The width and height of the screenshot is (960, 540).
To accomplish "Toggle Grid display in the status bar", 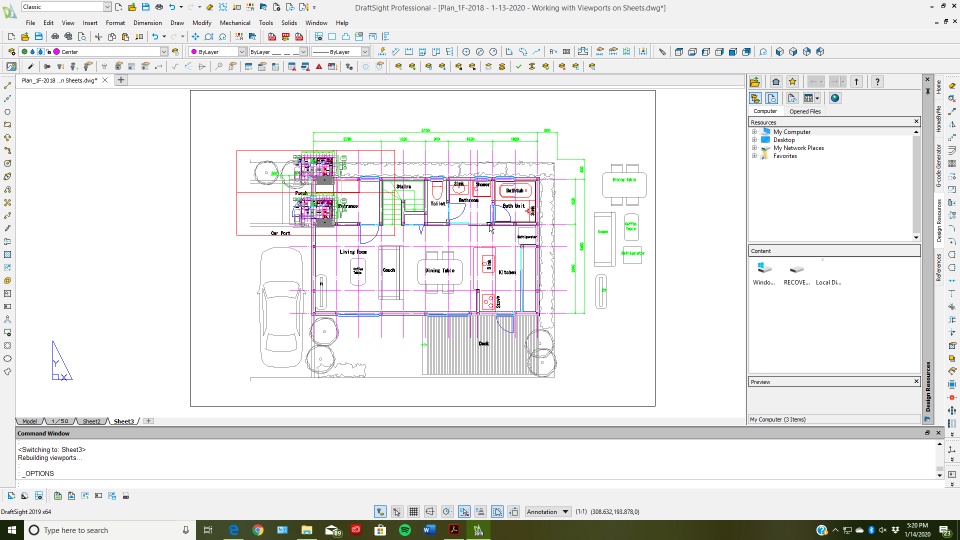I will pyautogui.click(x=413, y=511).
